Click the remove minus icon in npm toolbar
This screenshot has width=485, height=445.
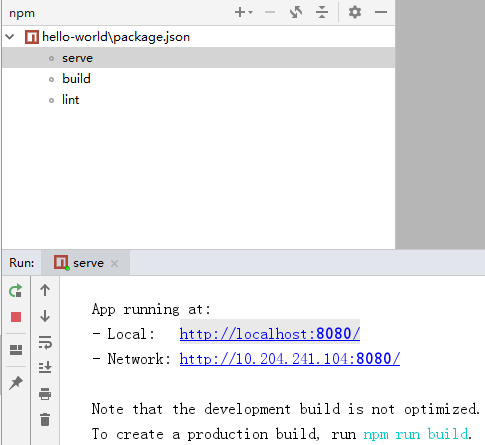point(270,12)
